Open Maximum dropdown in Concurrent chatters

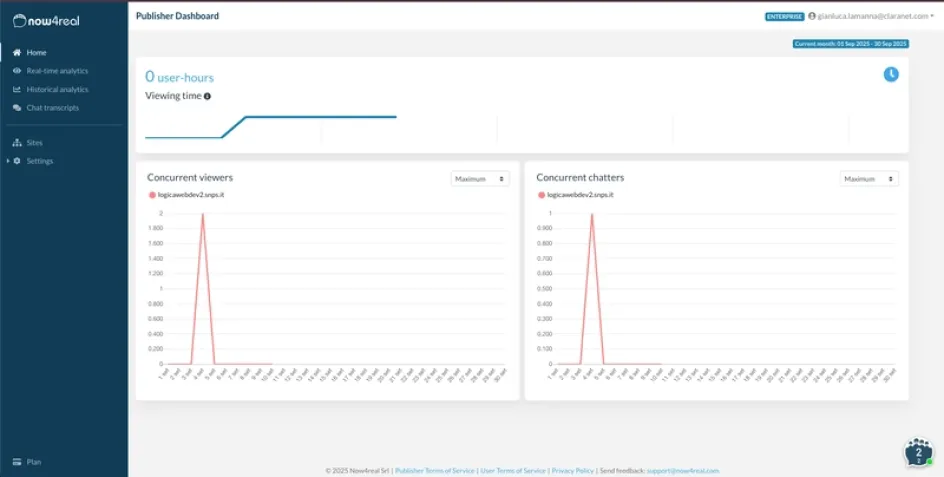(x=869, y=179)
